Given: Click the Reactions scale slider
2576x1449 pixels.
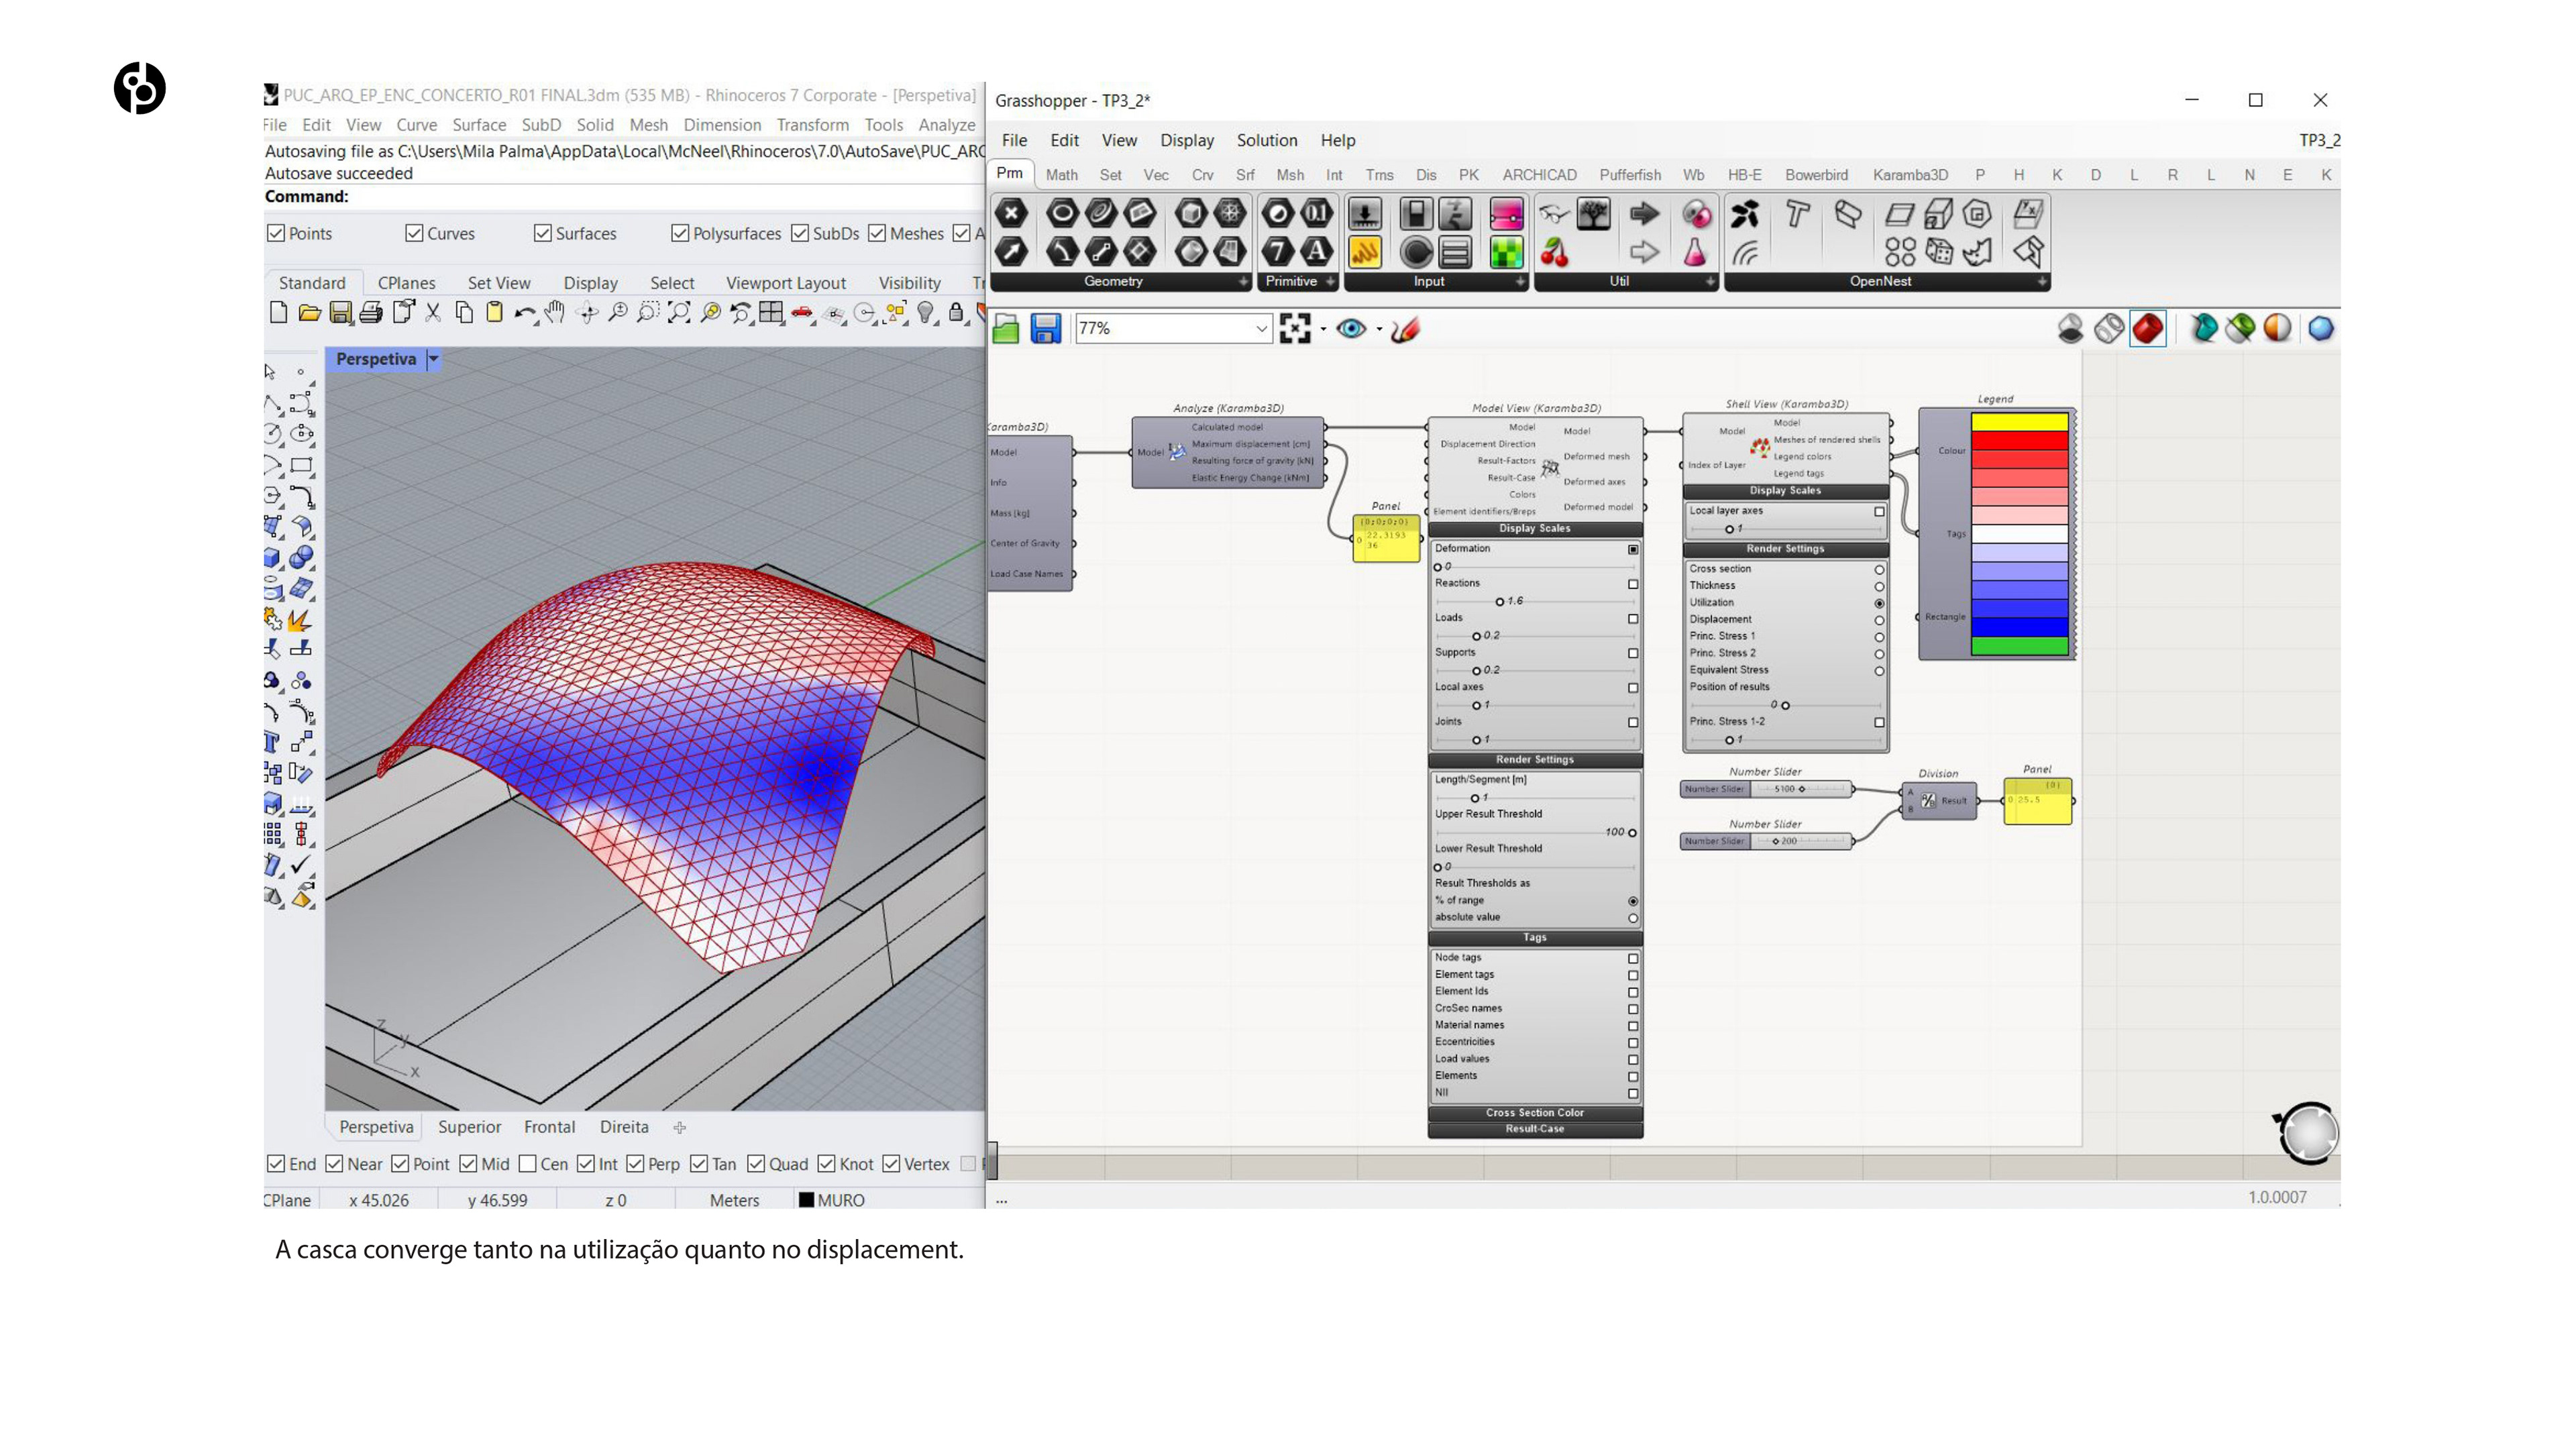Looking at the screenshot, I should (1499, 602).
